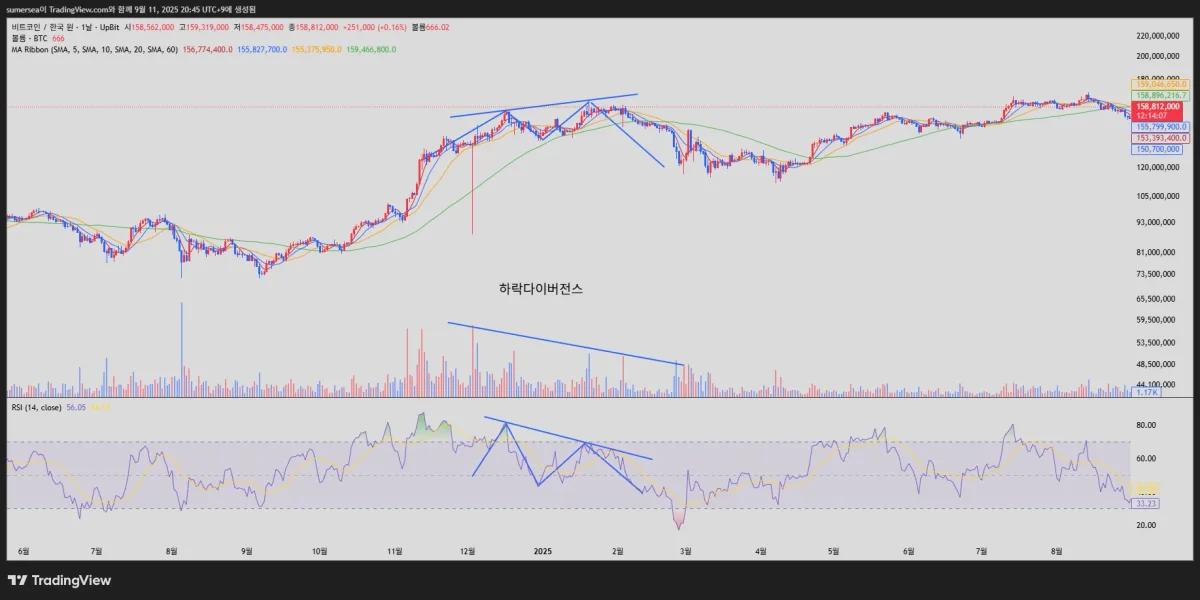1200x600 pixels.
Task: Click the RSI (14, close) legend label
Action: (36, 407)
